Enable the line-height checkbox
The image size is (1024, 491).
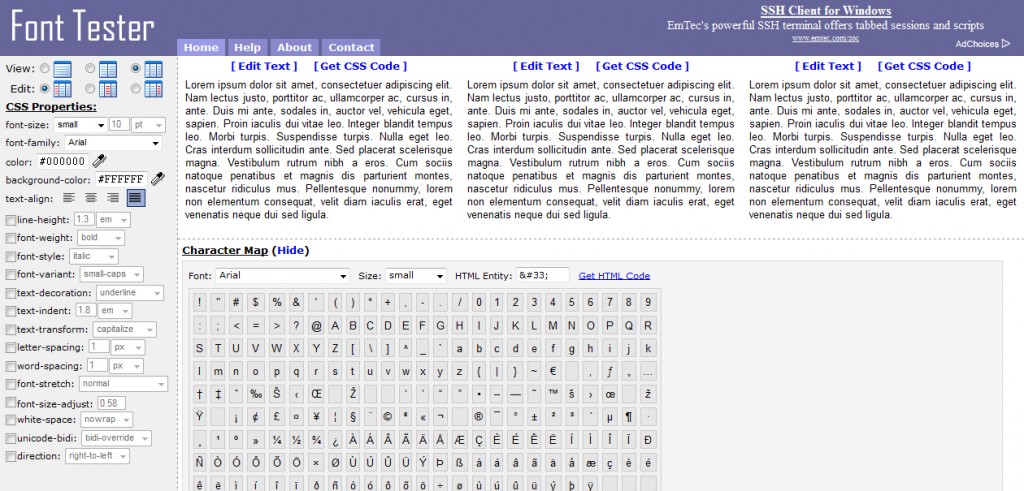click(11, 220)
